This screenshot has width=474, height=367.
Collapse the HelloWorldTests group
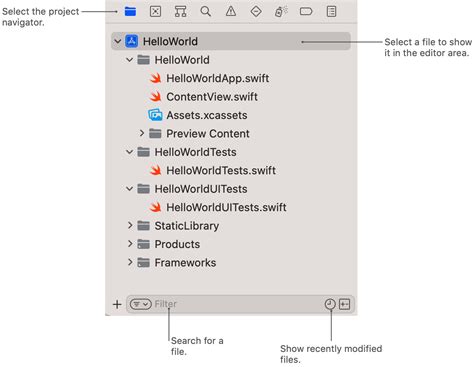click(129, 152)
